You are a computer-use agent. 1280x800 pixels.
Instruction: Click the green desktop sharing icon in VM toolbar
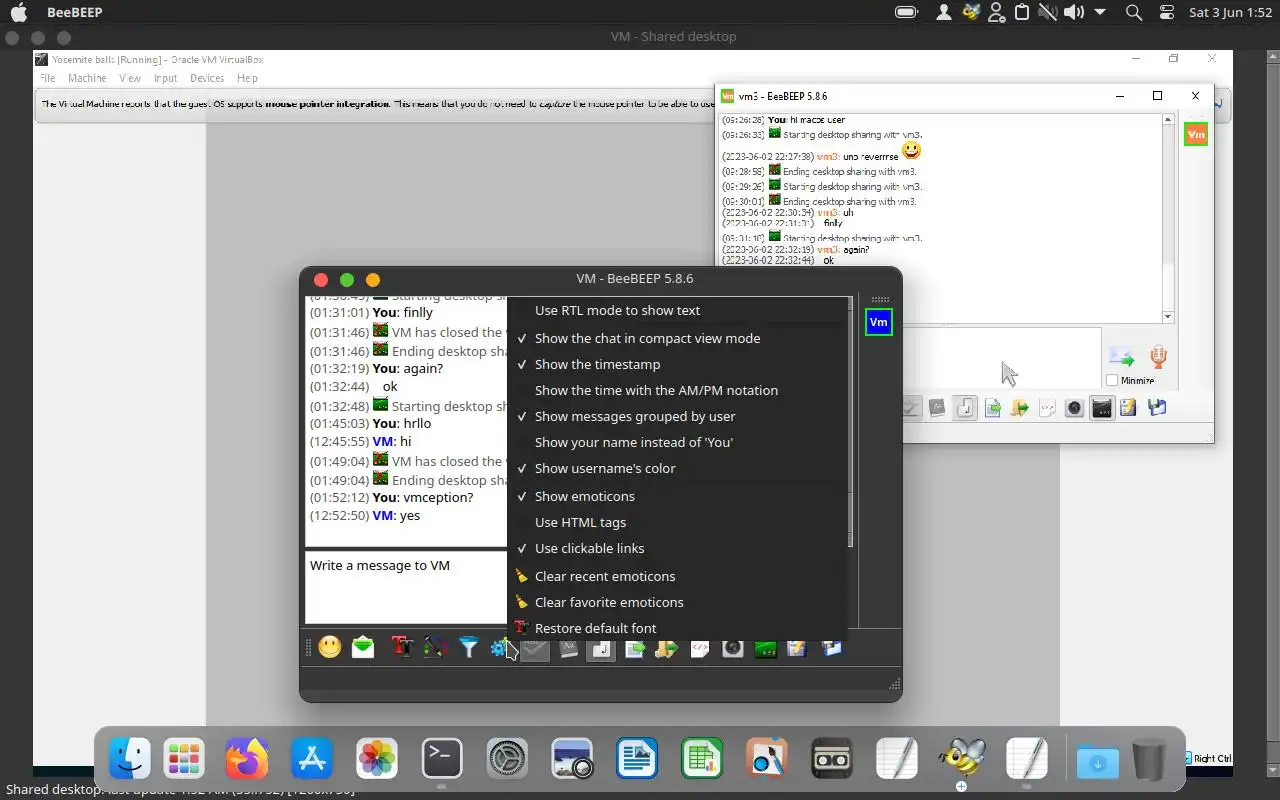tap(765, 649)
